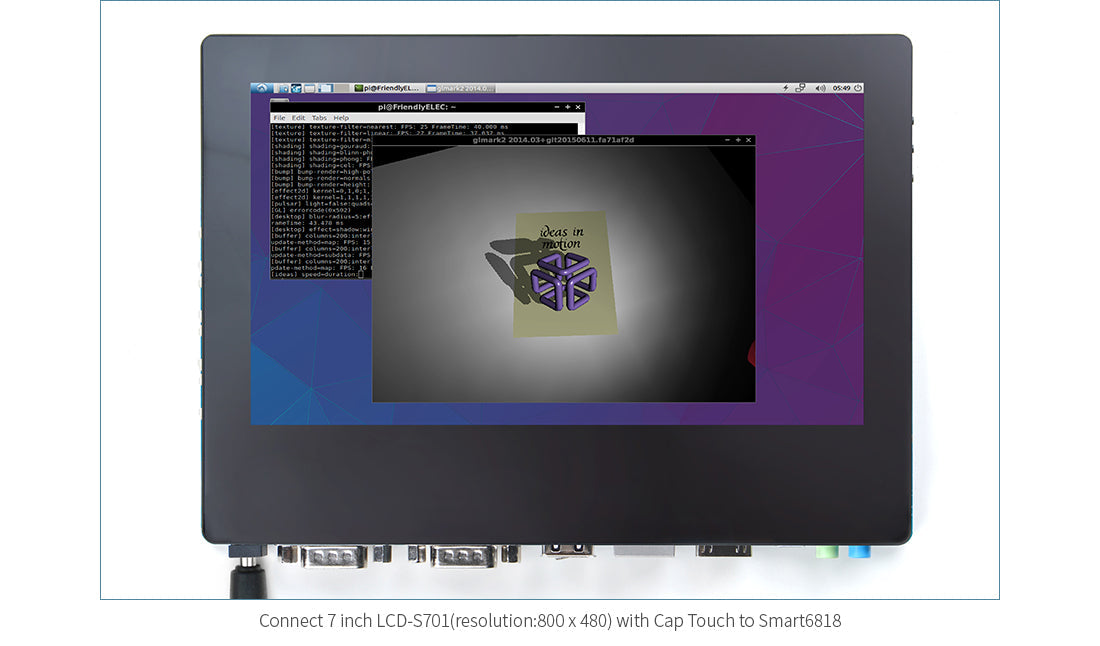Image resolution: width=1100 pixels, height=646 pixels.
Task: Click the power/logout icon in system tray
Action: pos(858,88)
